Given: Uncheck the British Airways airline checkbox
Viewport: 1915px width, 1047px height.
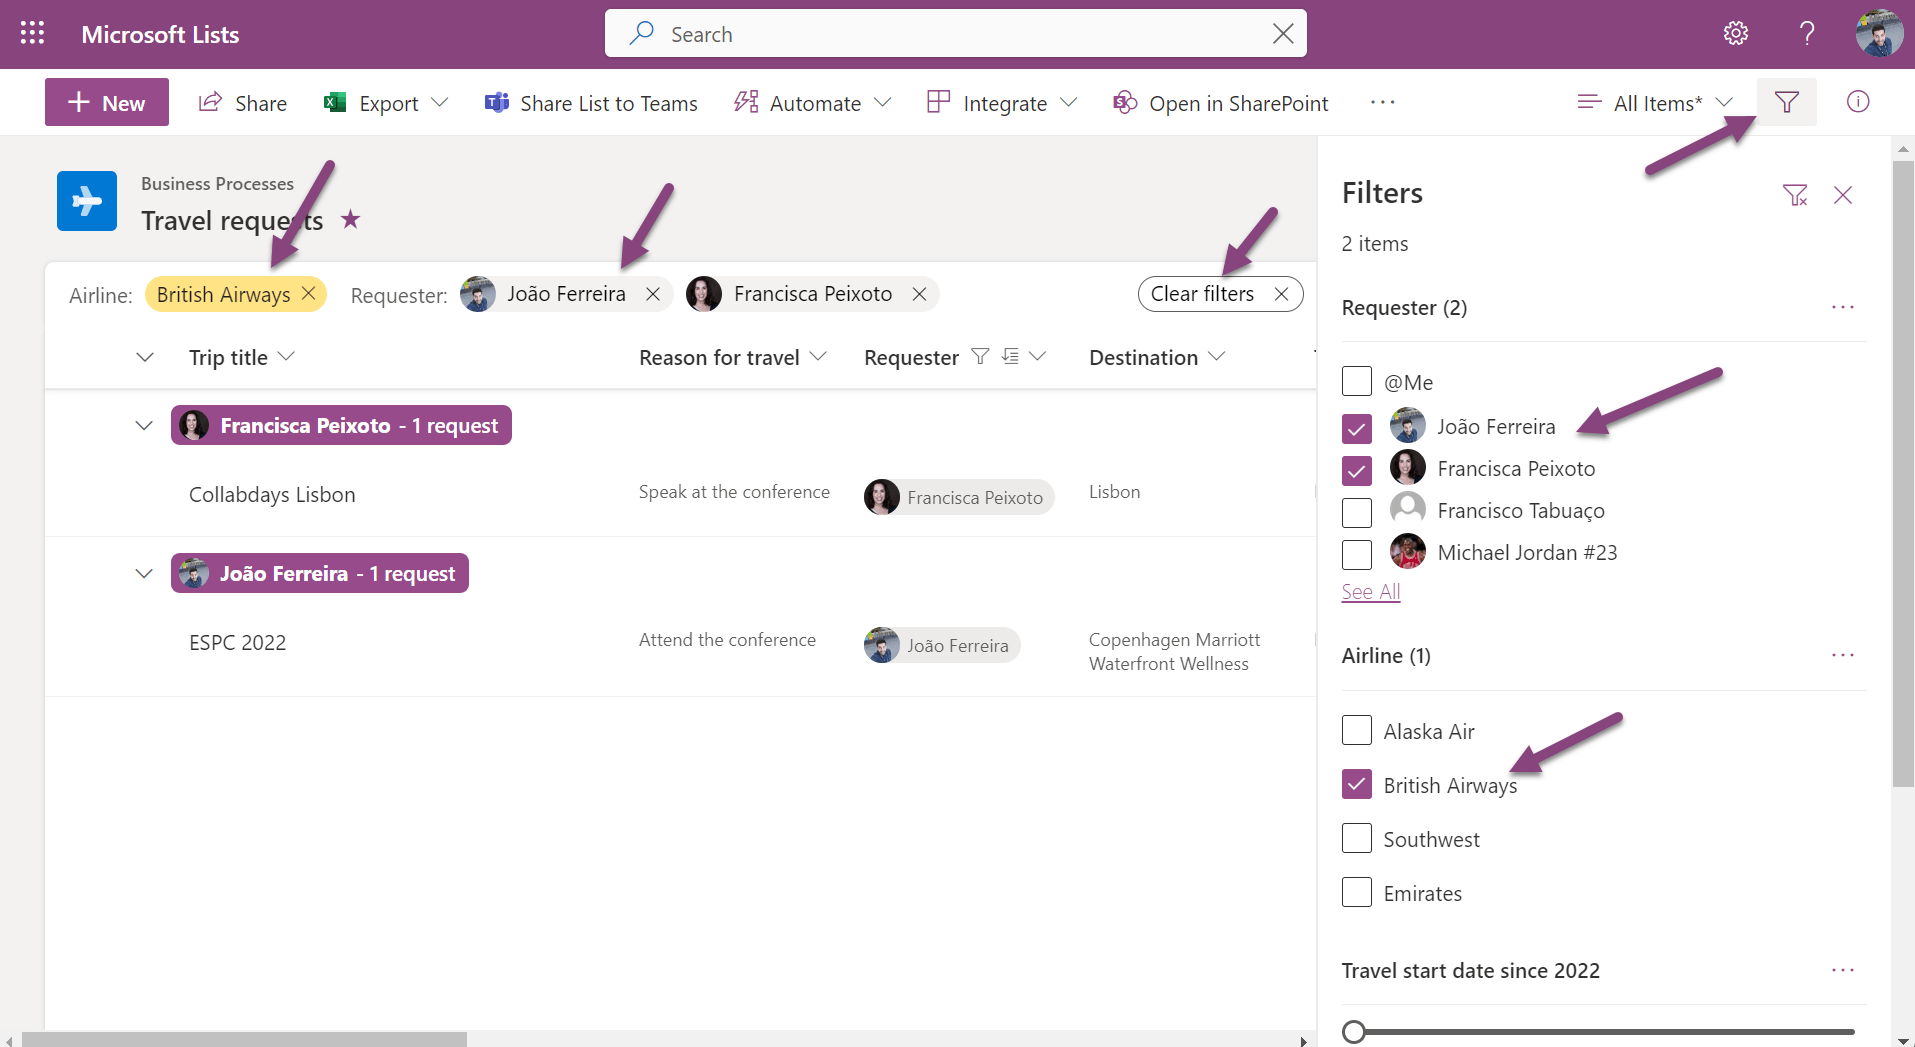Looking at the screenshot, I should click(x=1357, y=784).
